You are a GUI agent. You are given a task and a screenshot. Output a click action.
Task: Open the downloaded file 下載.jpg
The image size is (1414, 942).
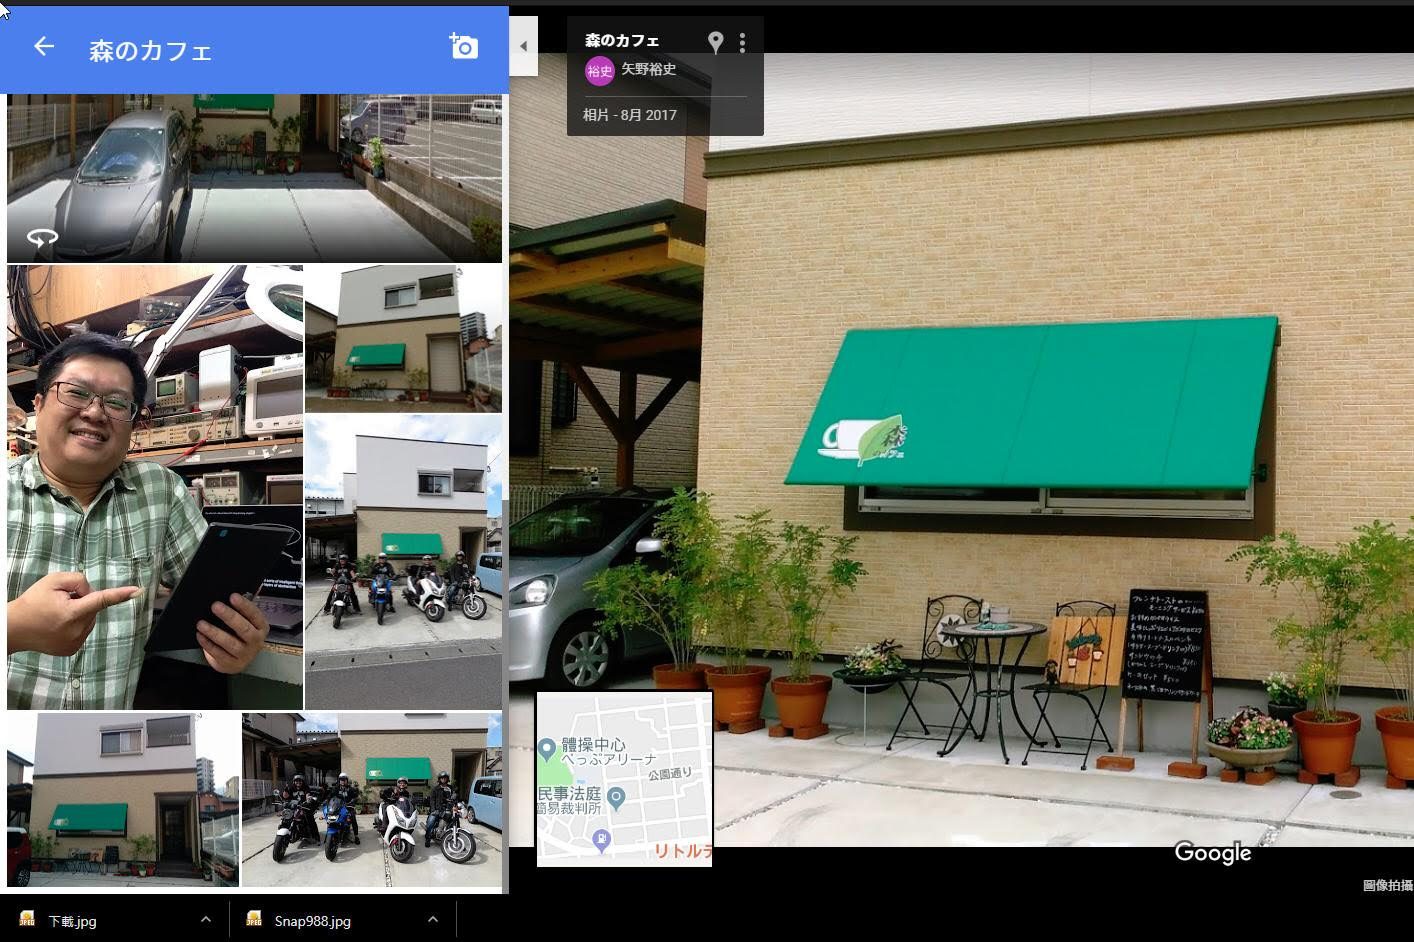72,921
